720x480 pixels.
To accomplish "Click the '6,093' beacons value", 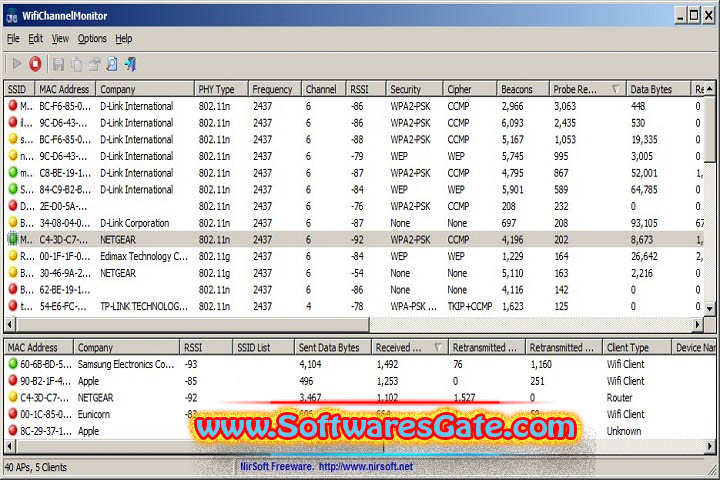I will [512, 123].
